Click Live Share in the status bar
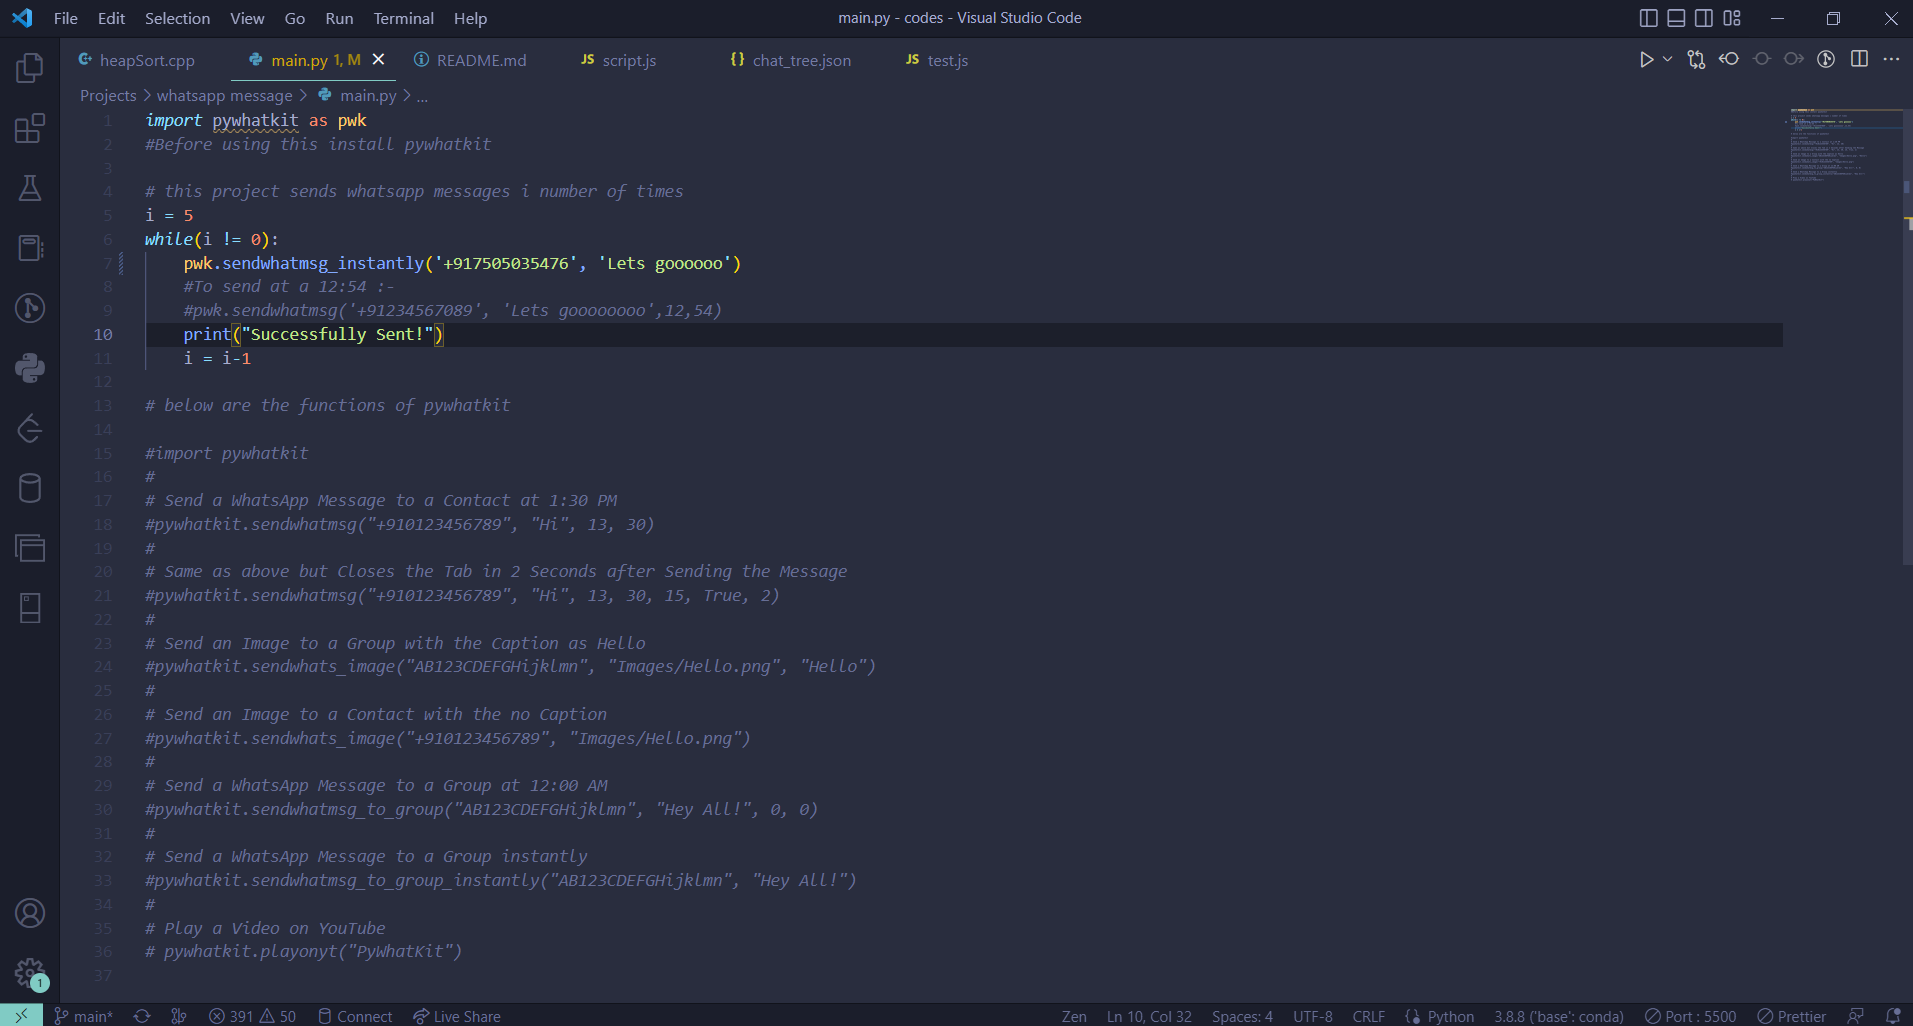1913x1026 pixels. click(x=456, y=1016)
